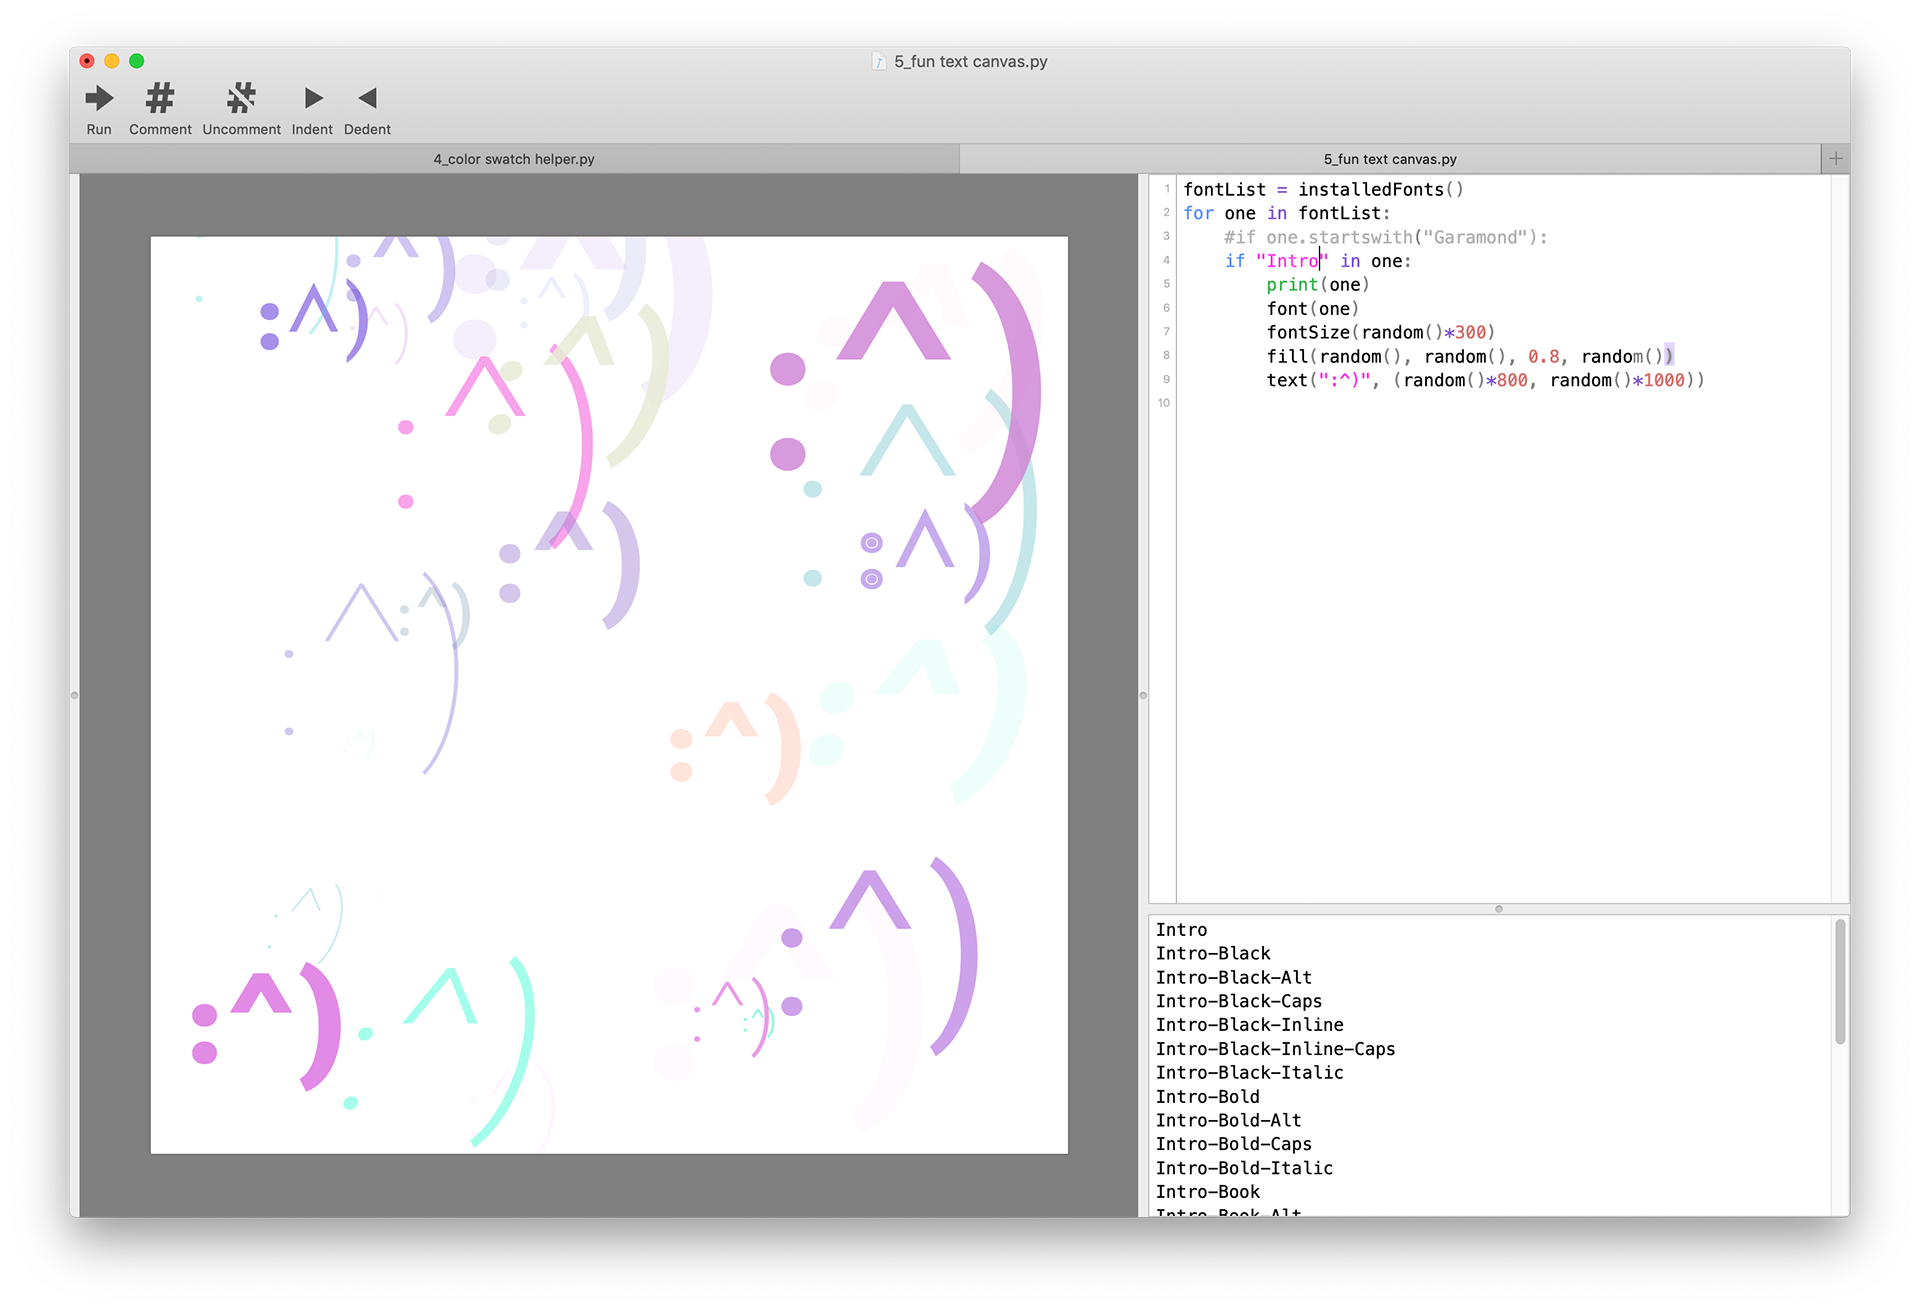The width and height of the screenshot is (1920, 1309).
Task: Click the Comment hash icon
Action: pos(160,98)
